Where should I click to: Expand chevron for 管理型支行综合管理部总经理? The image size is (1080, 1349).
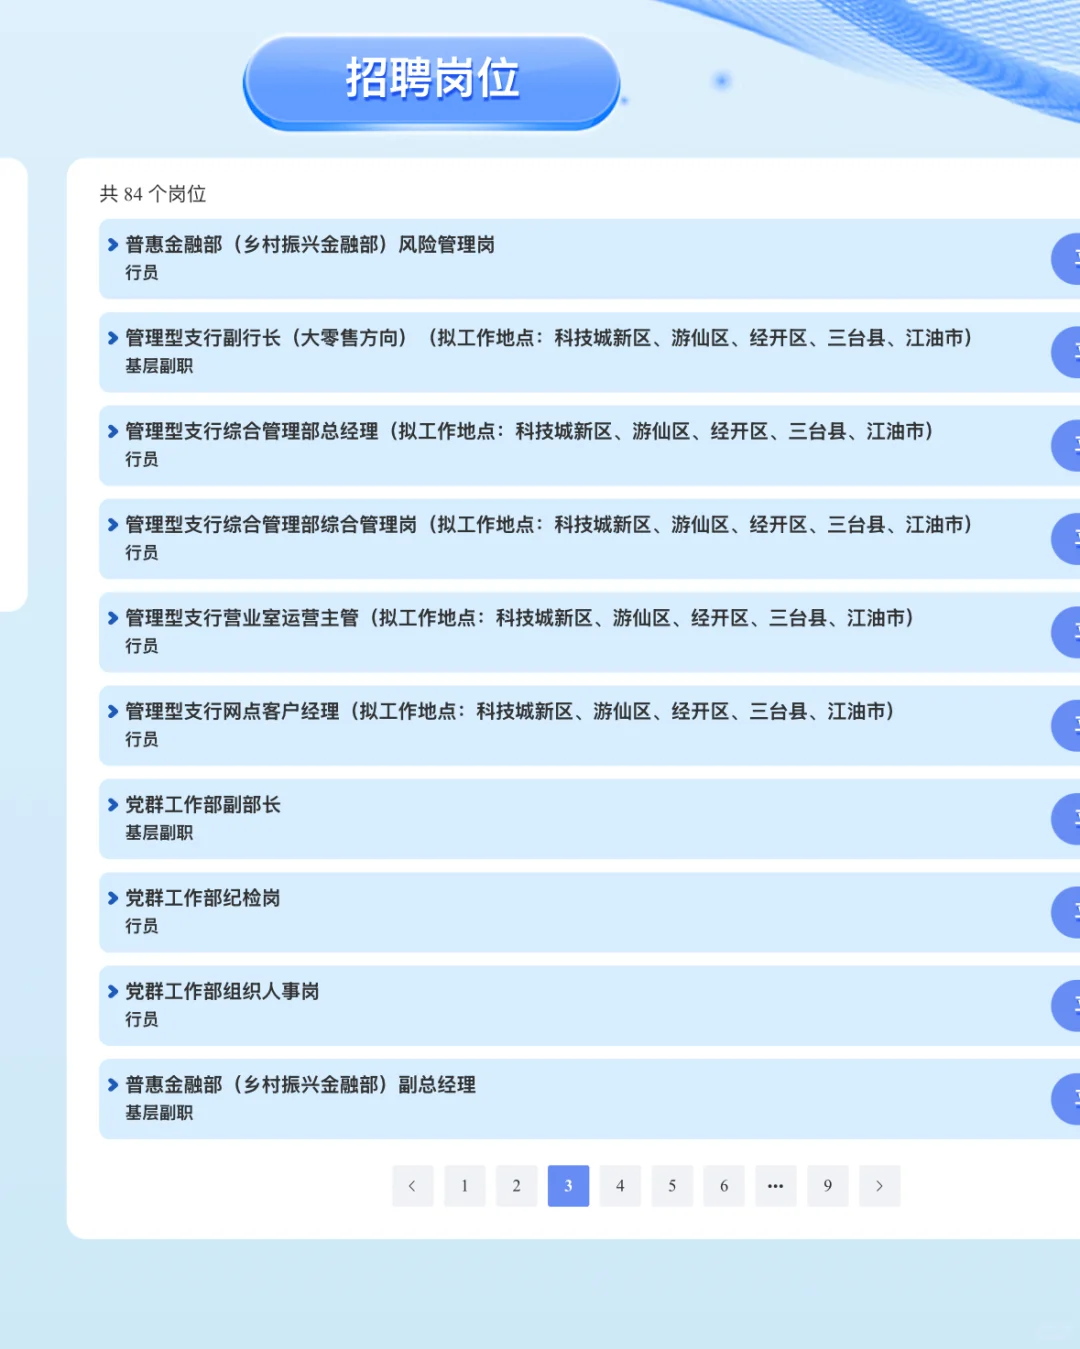(x=113, y=431)
